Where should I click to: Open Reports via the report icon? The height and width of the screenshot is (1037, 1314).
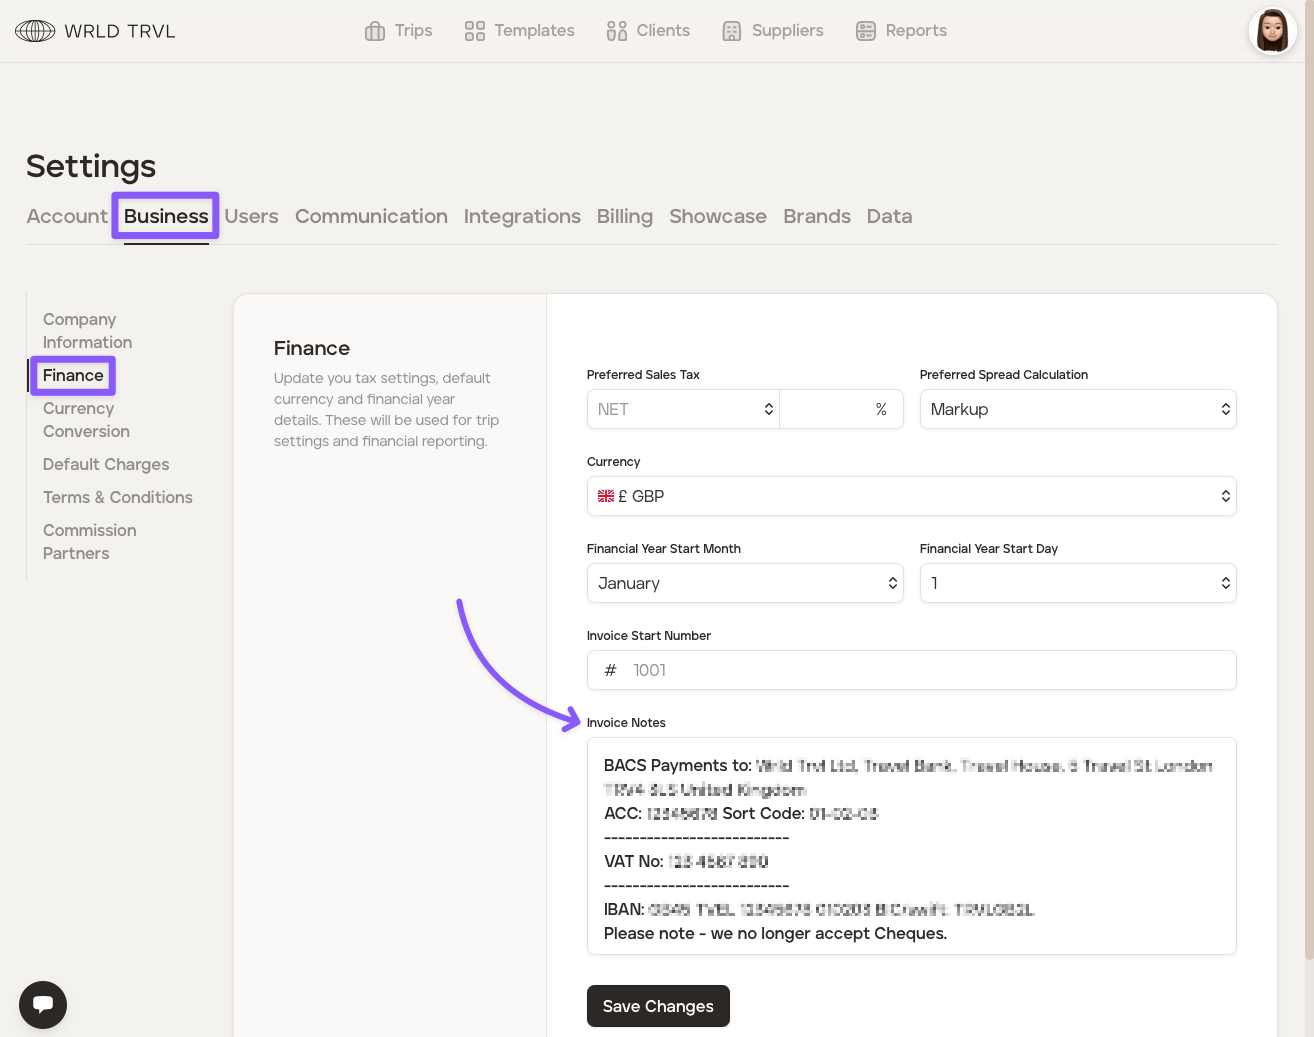865,31
